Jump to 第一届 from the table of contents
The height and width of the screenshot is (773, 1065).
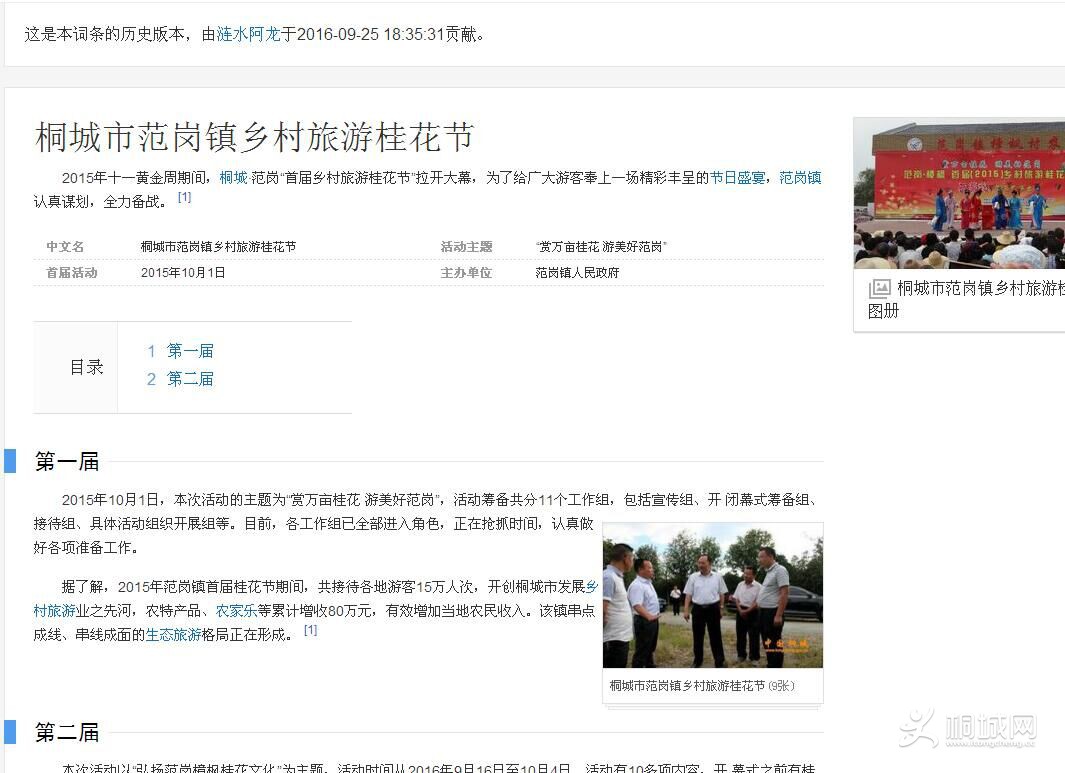[x=190, y=351]
